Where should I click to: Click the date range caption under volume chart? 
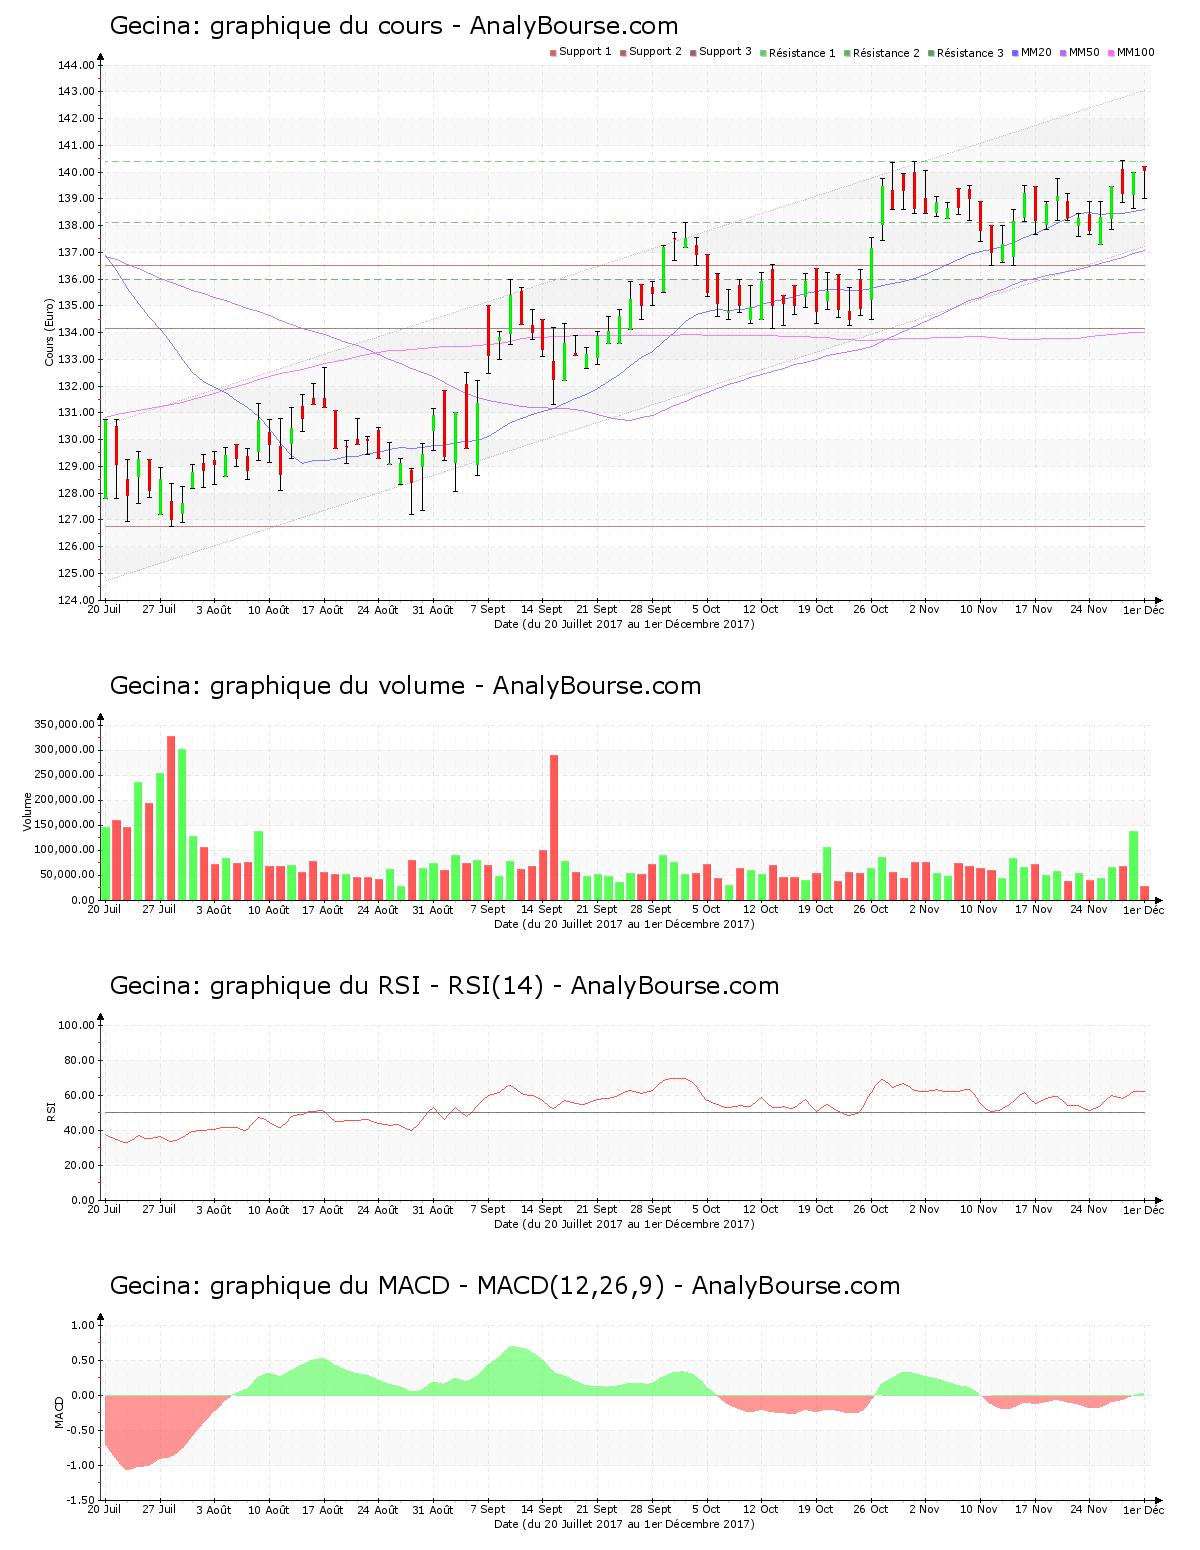pyautogui.click(x=624, y=924)
